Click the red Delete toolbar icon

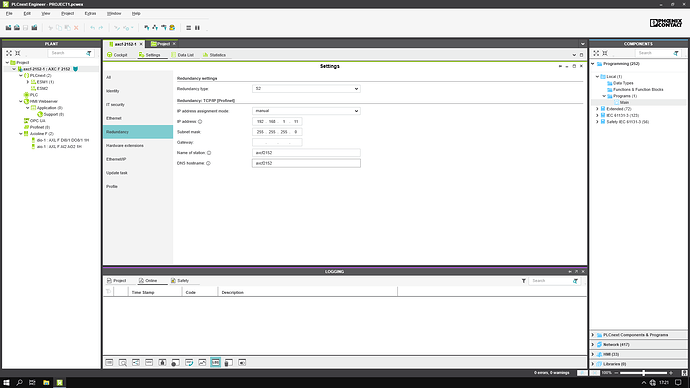[76, 28]
